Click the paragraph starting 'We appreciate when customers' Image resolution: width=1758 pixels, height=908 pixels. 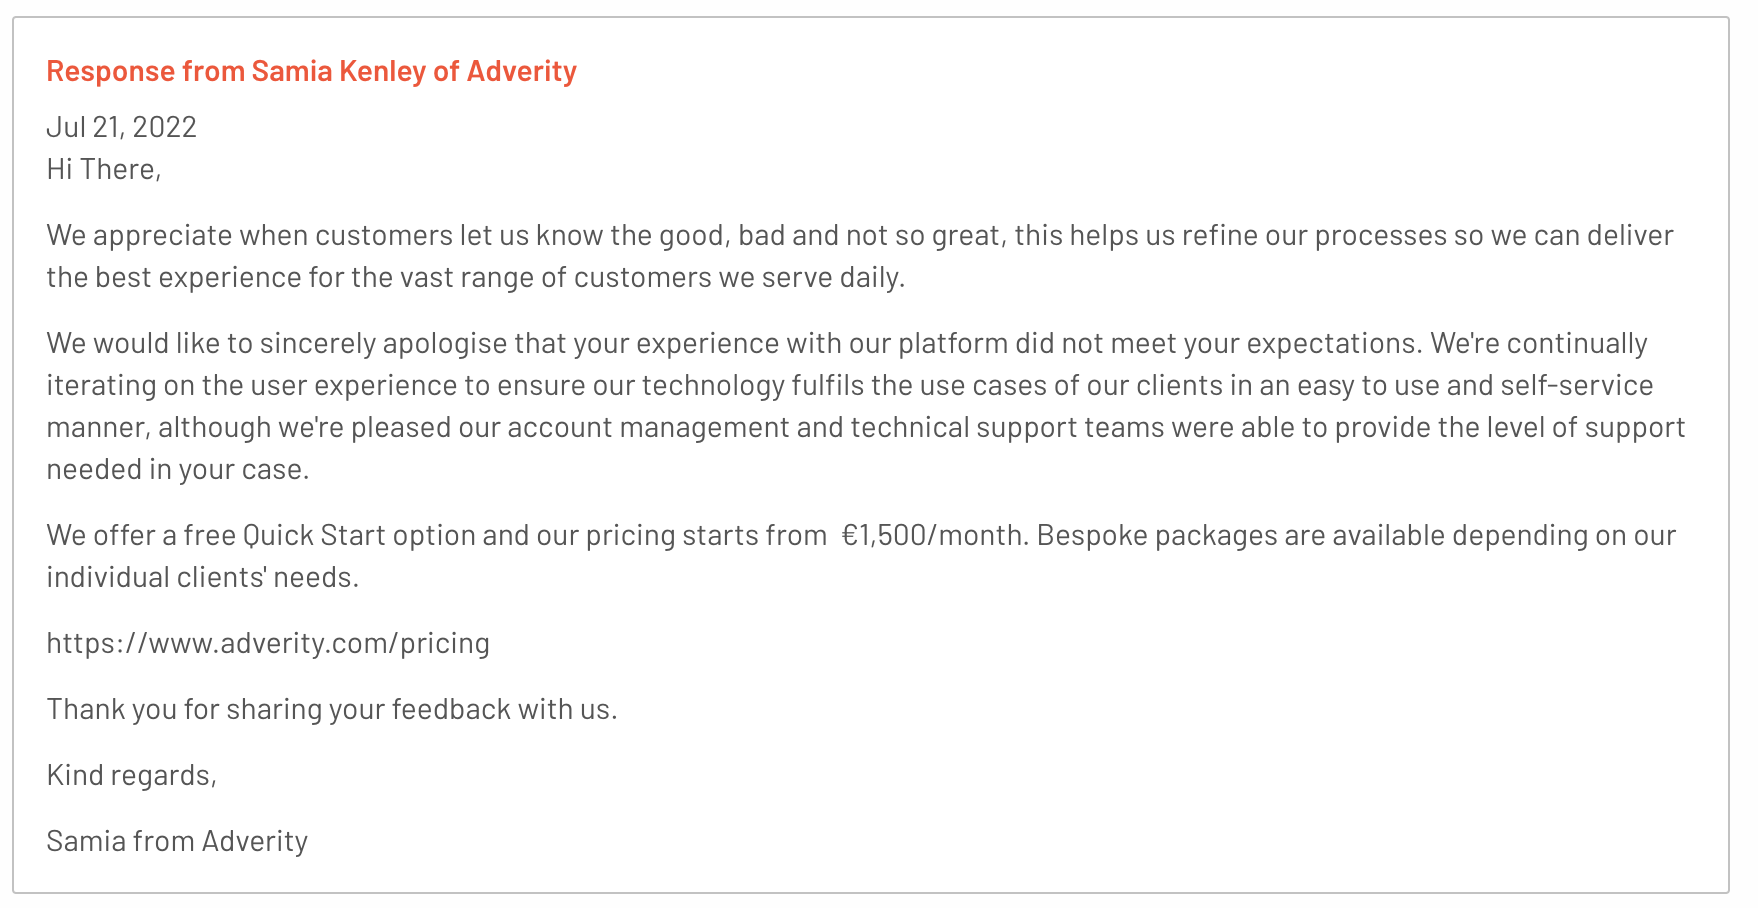[860, 256]
